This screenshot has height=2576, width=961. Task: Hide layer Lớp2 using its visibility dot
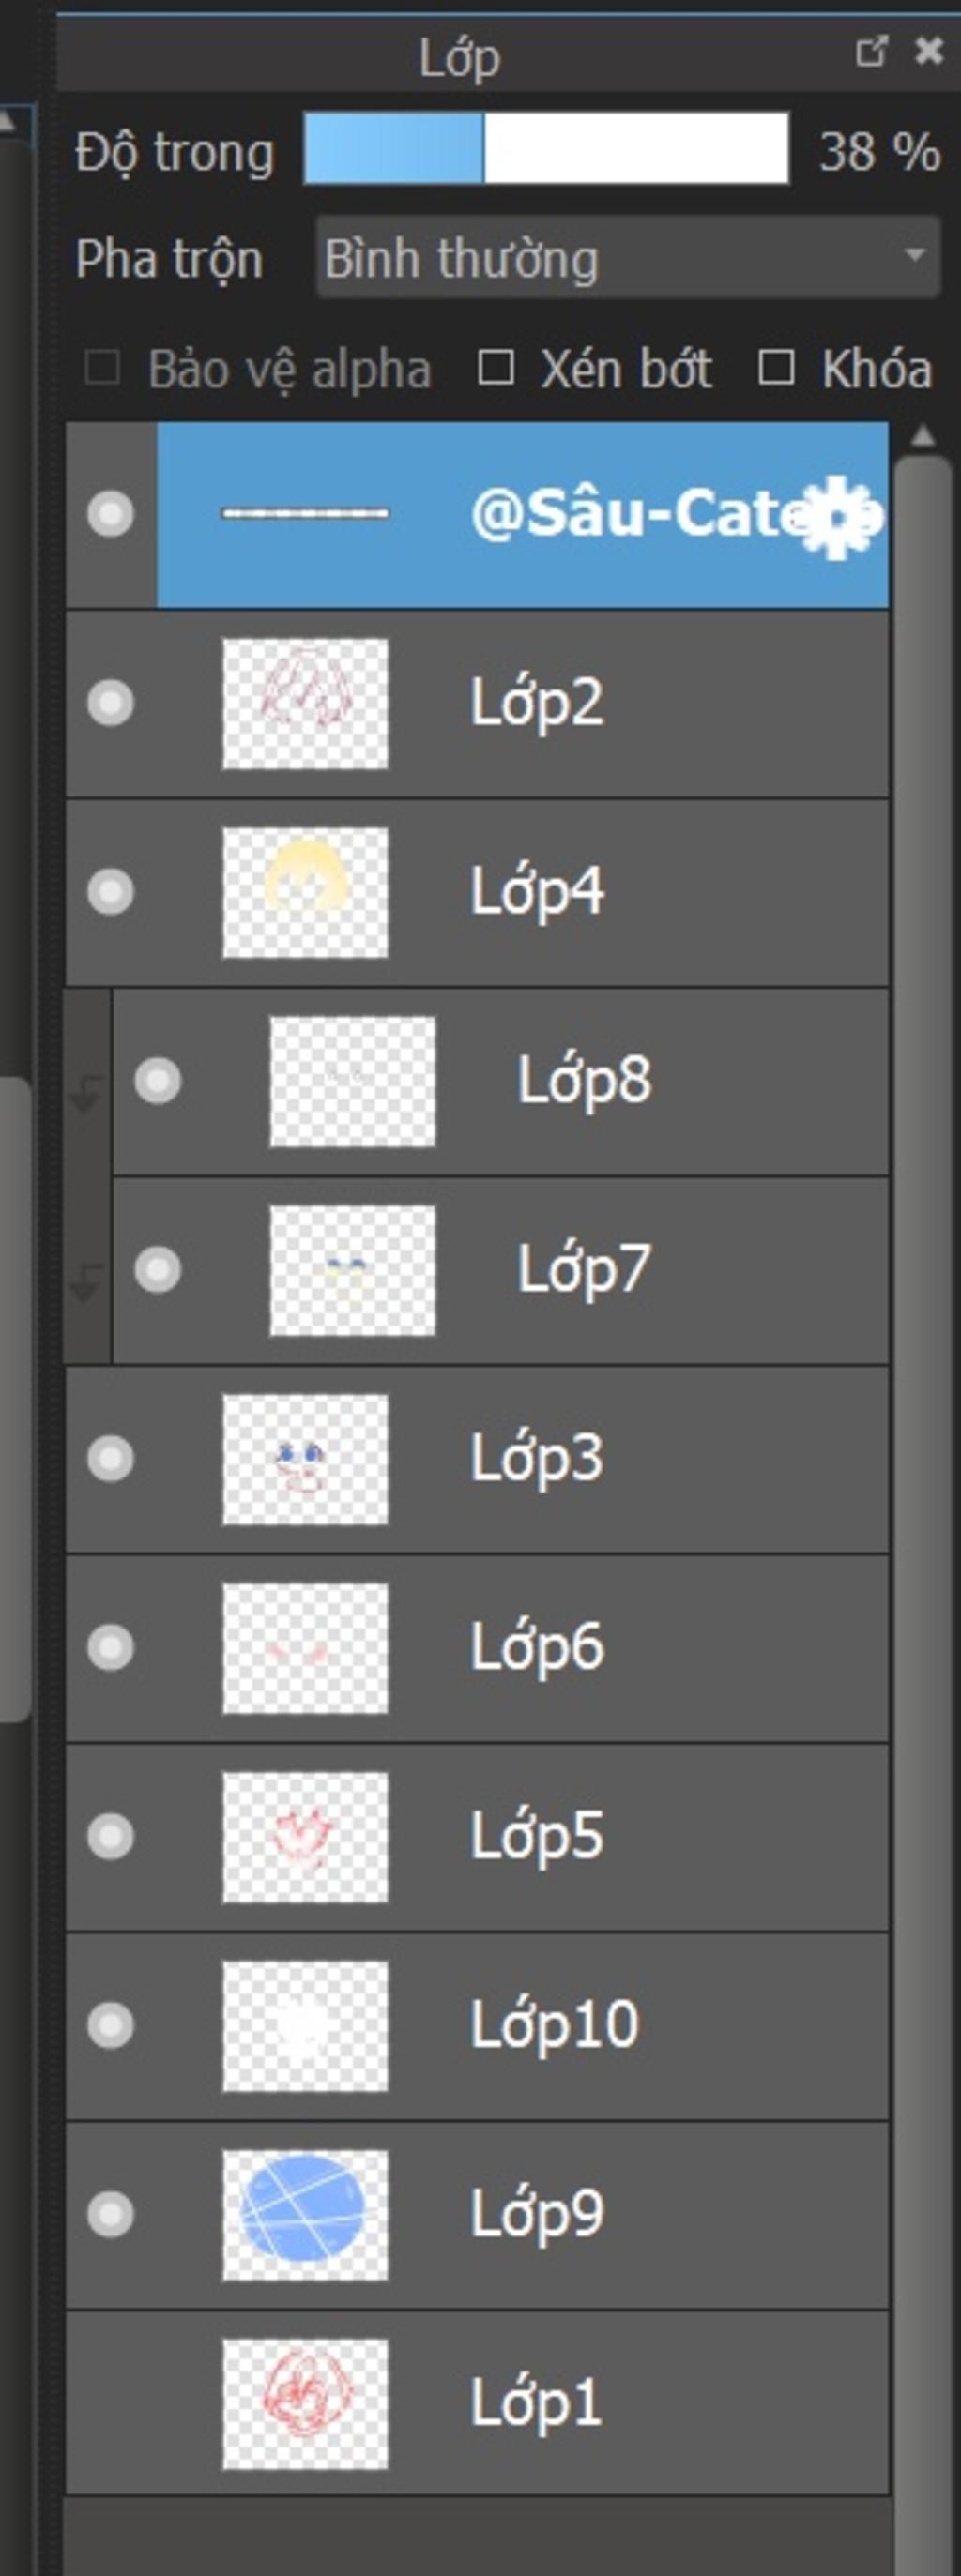point(110,703)
